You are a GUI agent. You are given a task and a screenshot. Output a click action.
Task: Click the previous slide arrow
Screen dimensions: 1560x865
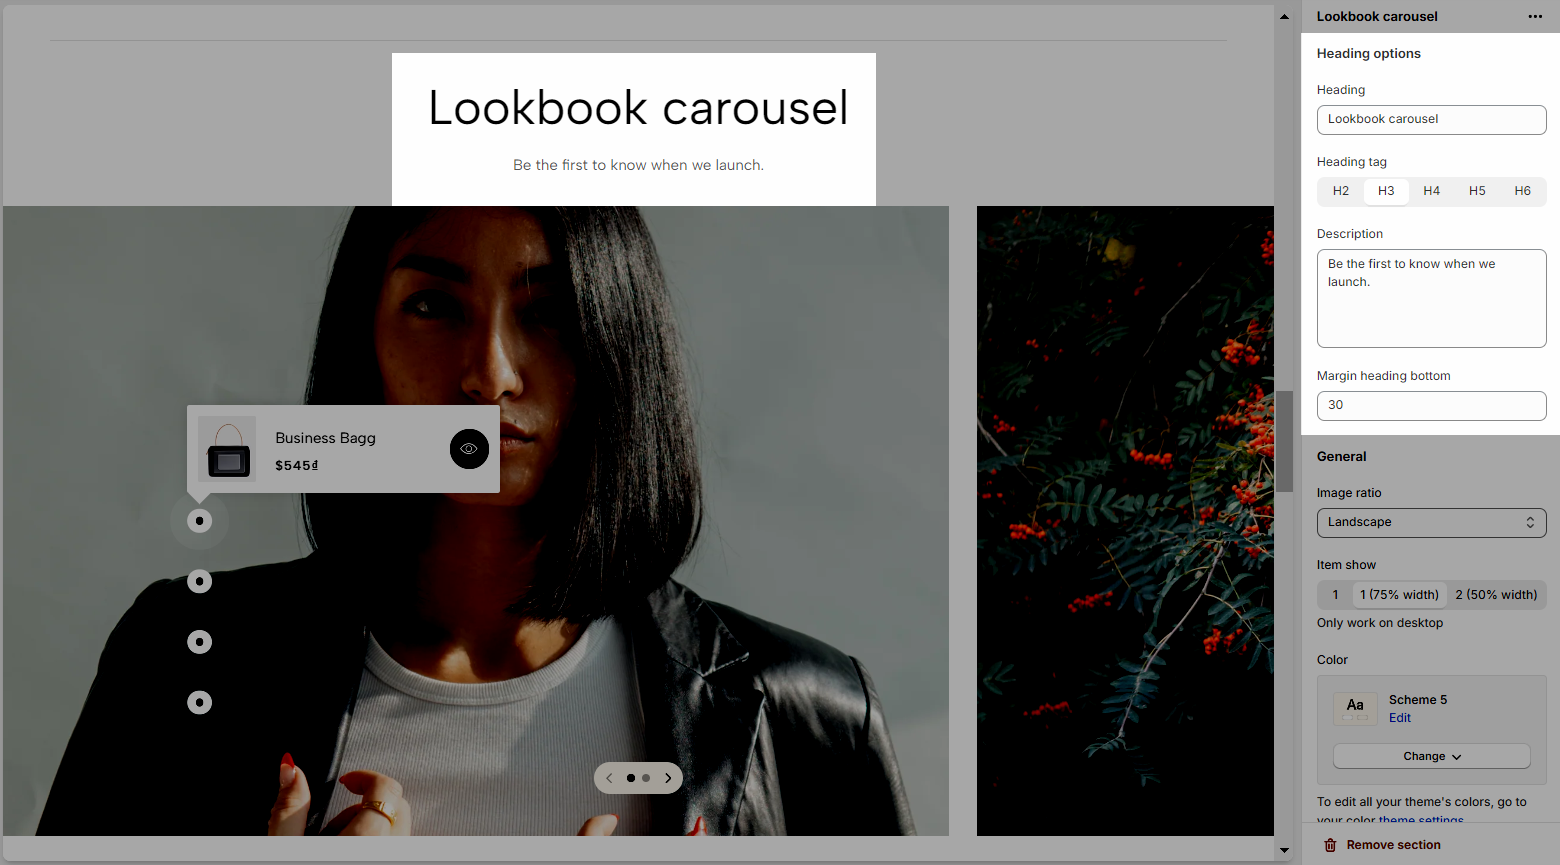tap(609, 778)
